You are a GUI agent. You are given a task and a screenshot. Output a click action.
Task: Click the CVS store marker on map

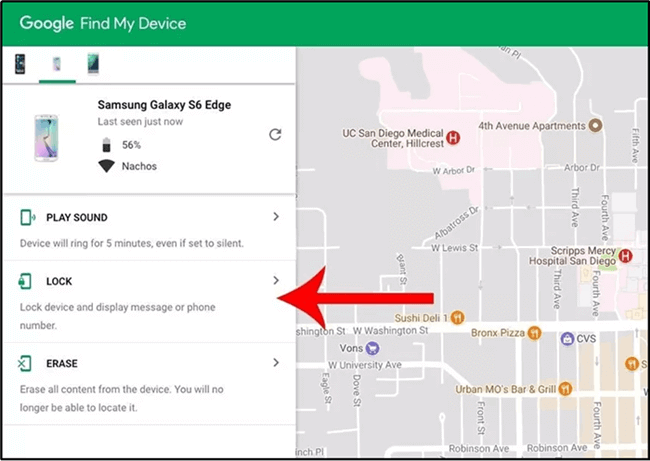pyautogui.click(x=567, y=338)
